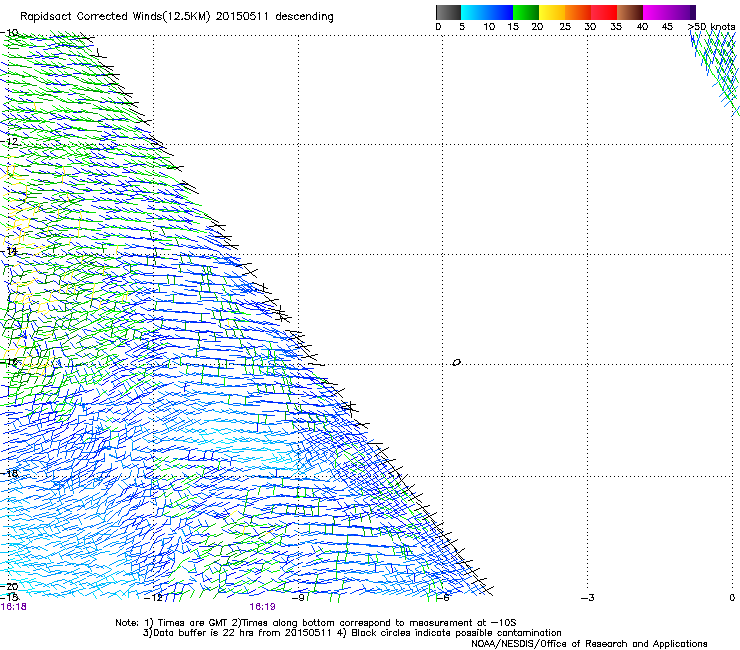Viewport: 740px width, 650px height.
Task: Click the "-16" latitude axis label
Action: coord(9,362)
